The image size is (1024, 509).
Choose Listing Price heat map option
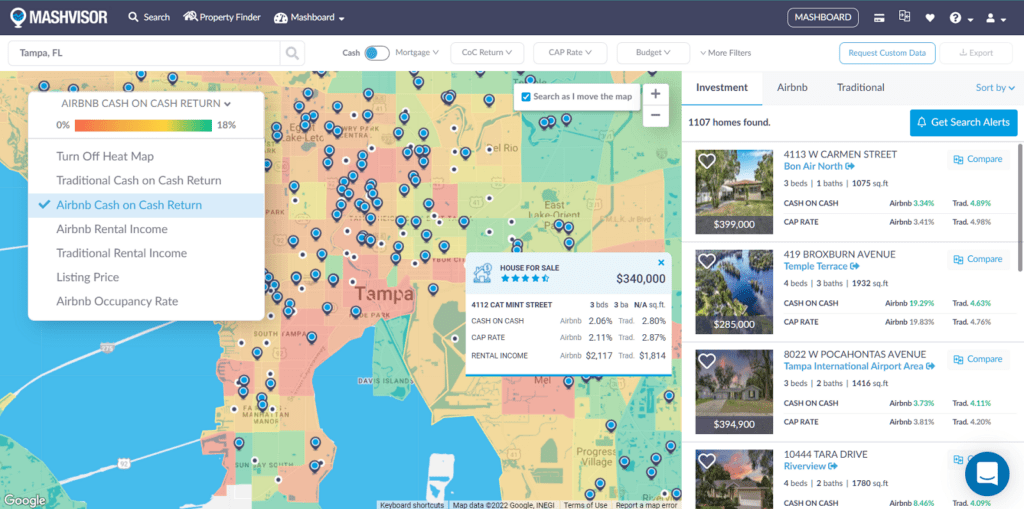87,277
